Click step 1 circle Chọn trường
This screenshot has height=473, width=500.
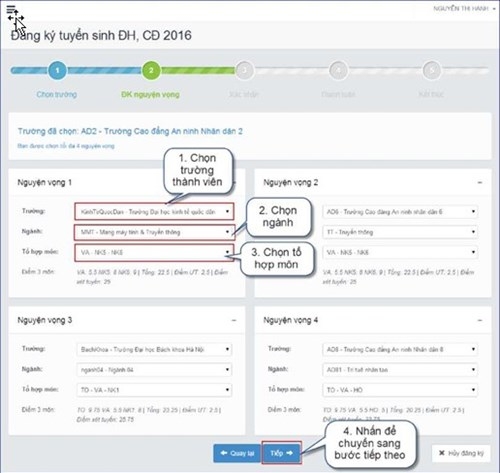click(x=57, y=70)
